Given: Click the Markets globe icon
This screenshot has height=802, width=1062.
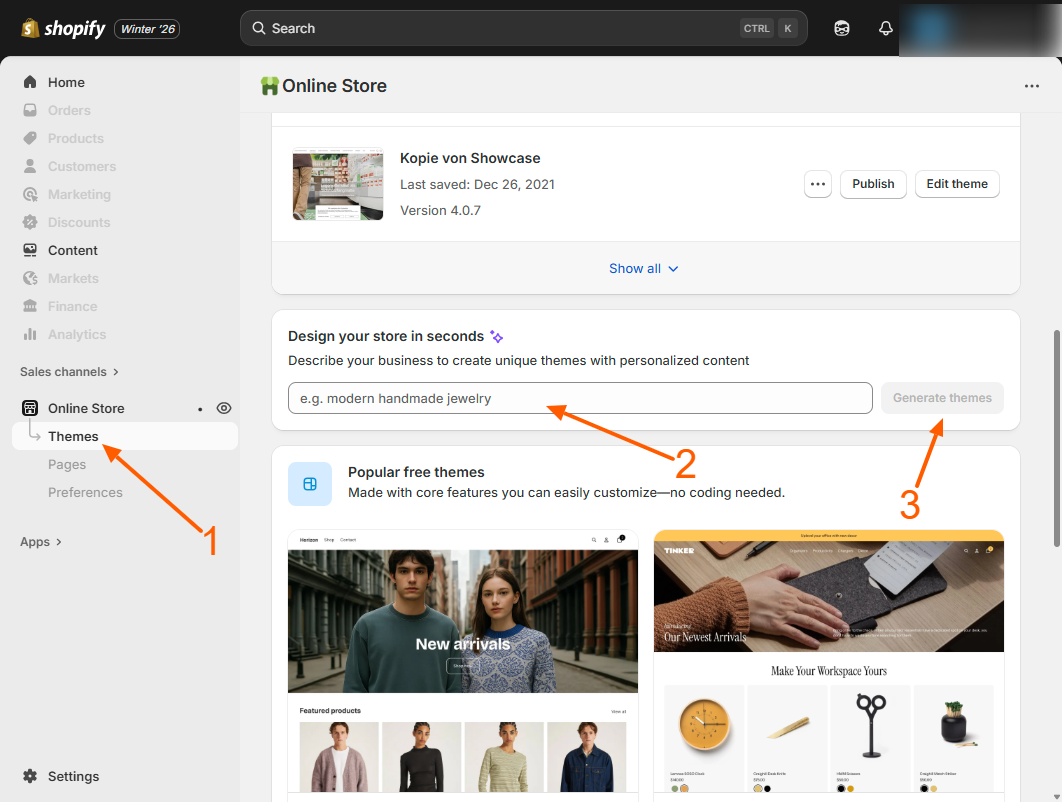Looking at the screenshot, I should [30, 278].
